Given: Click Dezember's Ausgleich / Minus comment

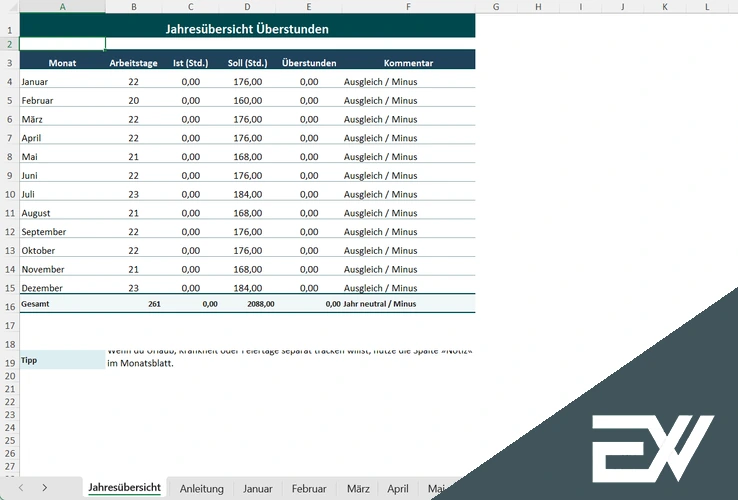Looking at the screenshot, I should (x=408, y=287).
